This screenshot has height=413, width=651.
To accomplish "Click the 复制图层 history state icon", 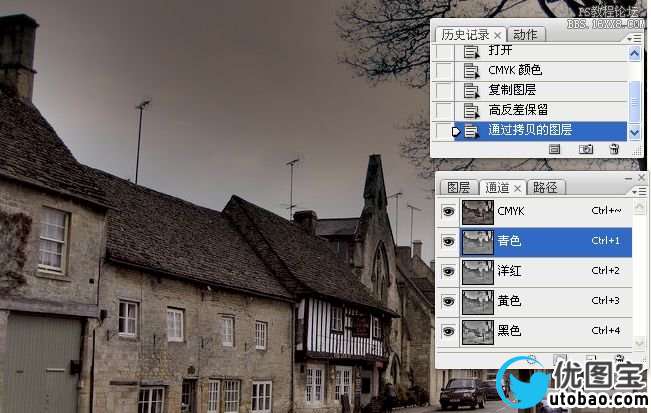I will tap(471, 90).
